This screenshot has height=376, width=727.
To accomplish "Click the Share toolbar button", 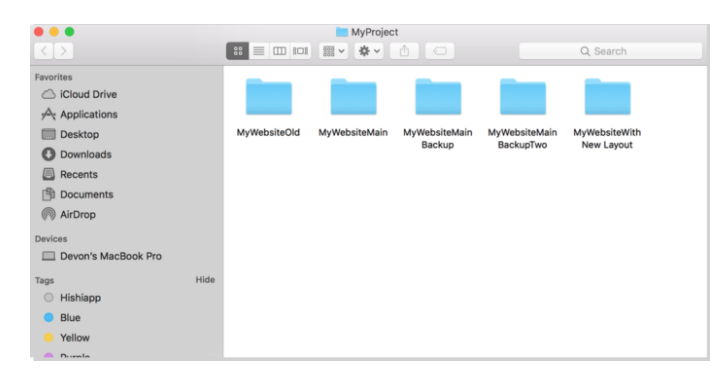I will (x=404, y=51).
